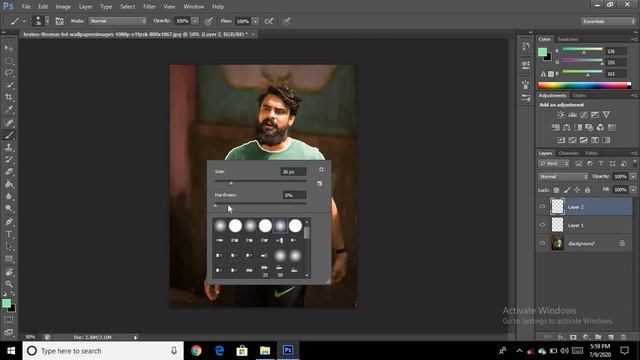
Task: Toggle lock position
Action: pos(577,190)
